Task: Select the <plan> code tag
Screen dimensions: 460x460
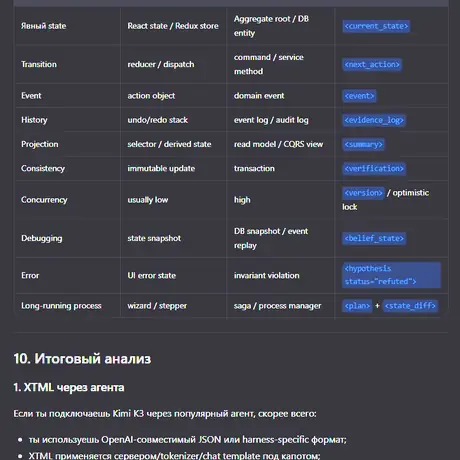Action: [x=357, y=306]
